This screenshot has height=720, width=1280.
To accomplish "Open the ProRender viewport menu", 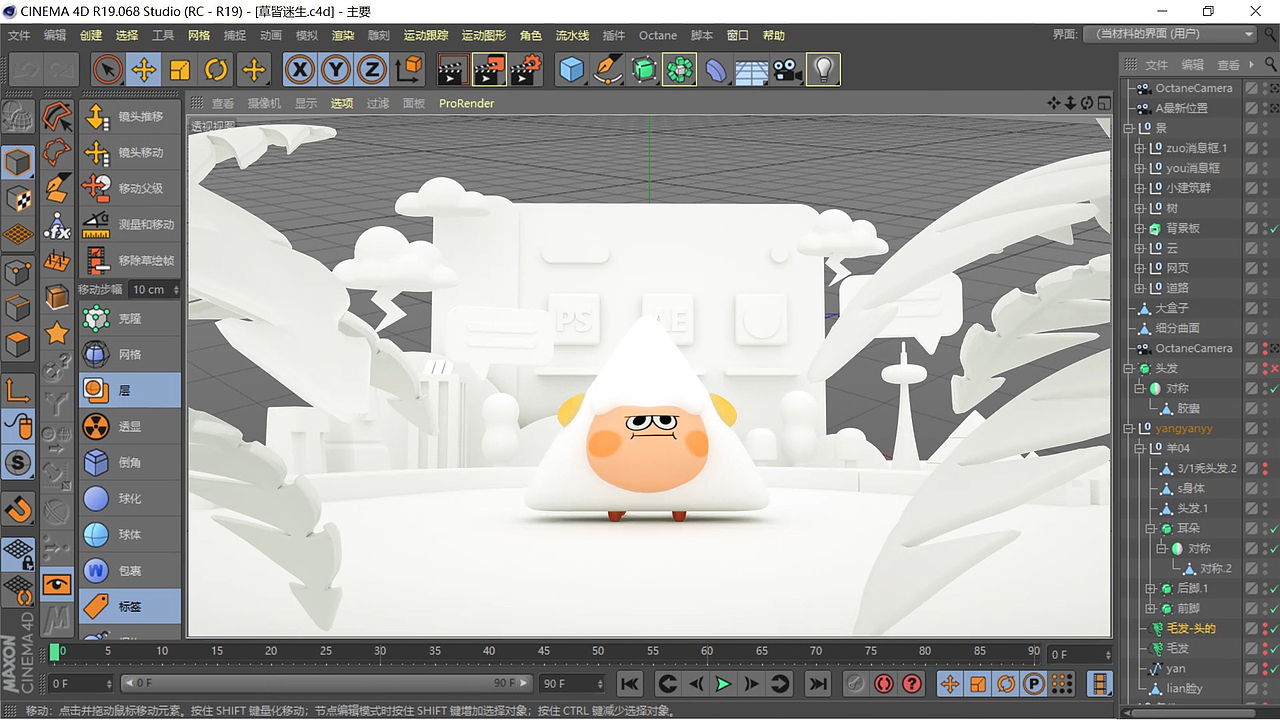I will 467,103.
